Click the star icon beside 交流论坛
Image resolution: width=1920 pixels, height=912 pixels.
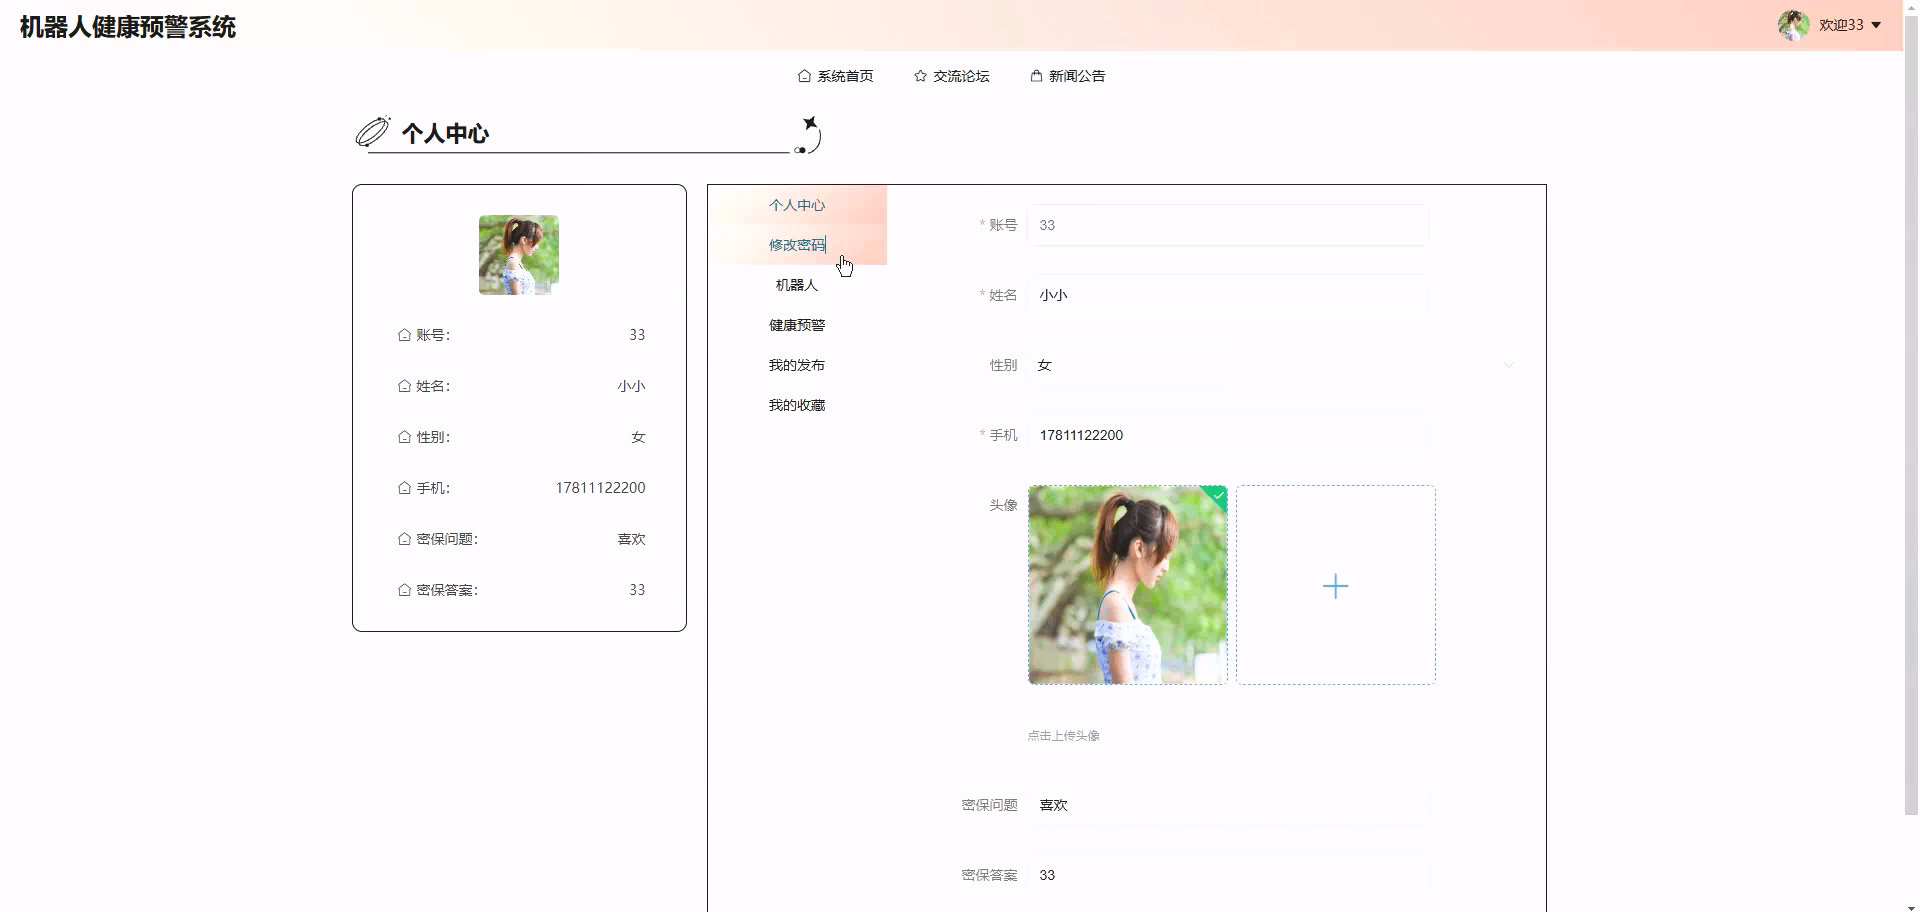pos(920,76)
